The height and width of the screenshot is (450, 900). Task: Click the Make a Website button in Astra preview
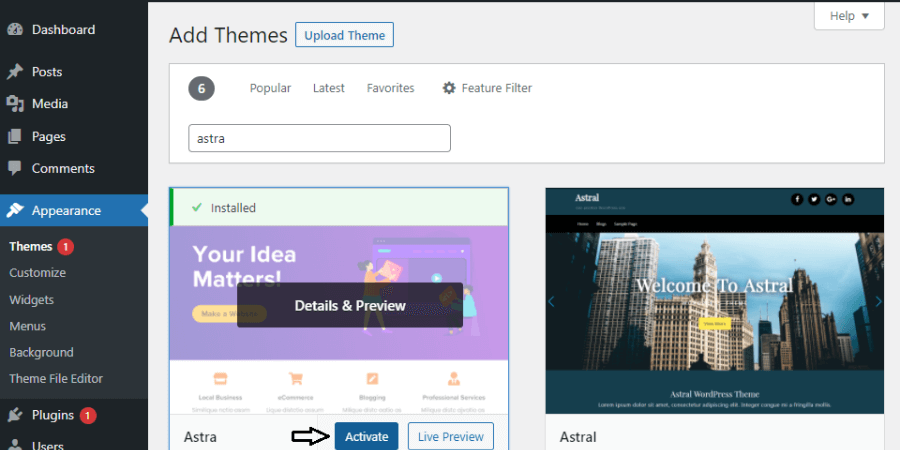229,314
